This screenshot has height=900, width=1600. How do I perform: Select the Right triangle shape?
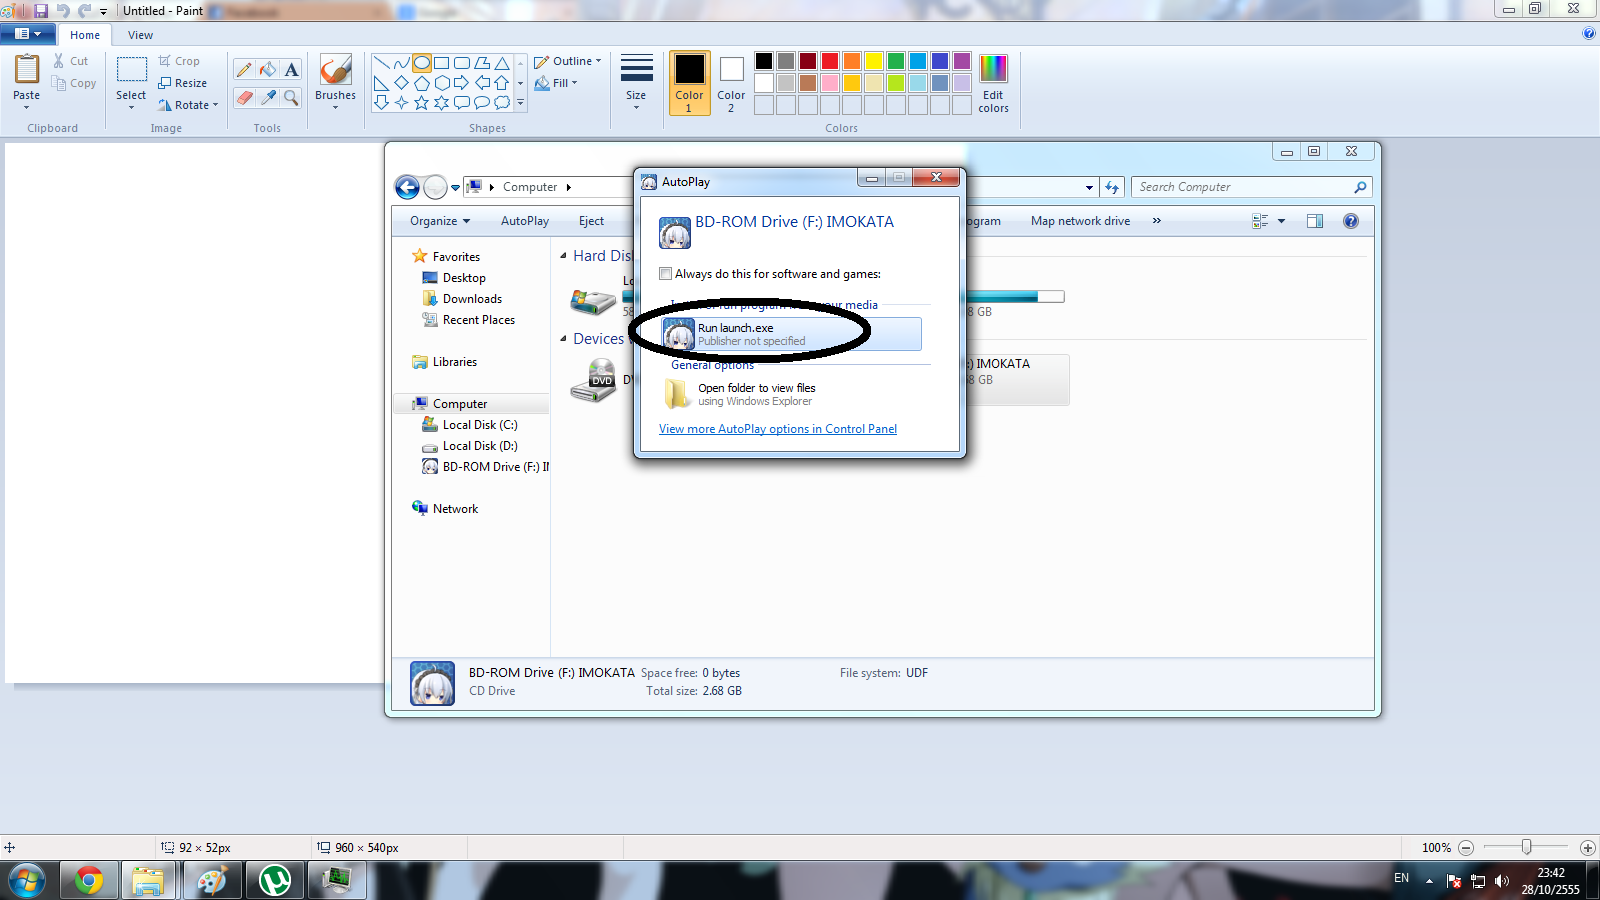coord(382,83)
